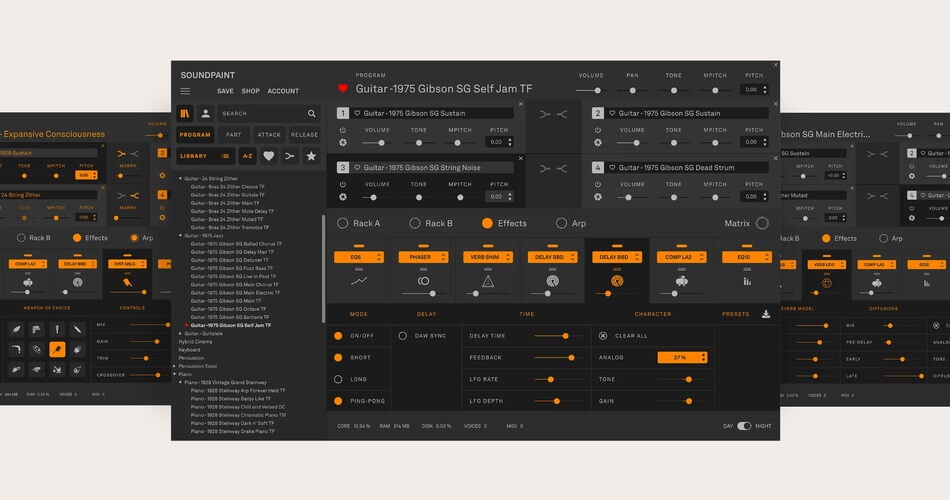Open the user profile icon tab
The width and height of the screenshot is (950, 500).
205,113
